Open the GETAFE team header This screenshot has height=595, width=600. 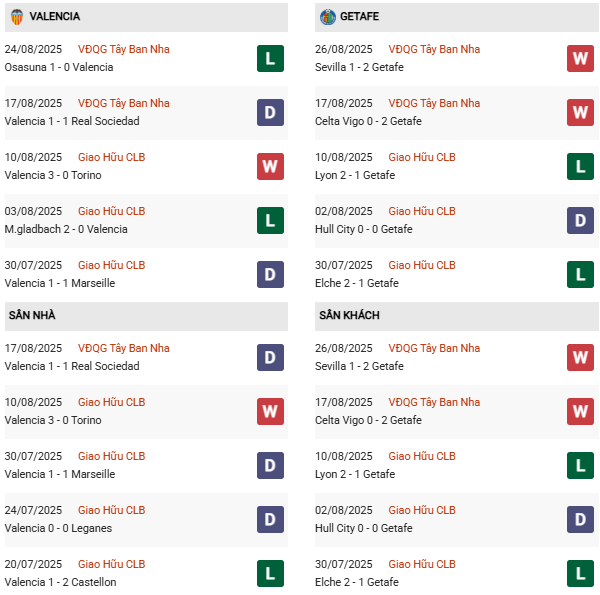pos(359,17)
